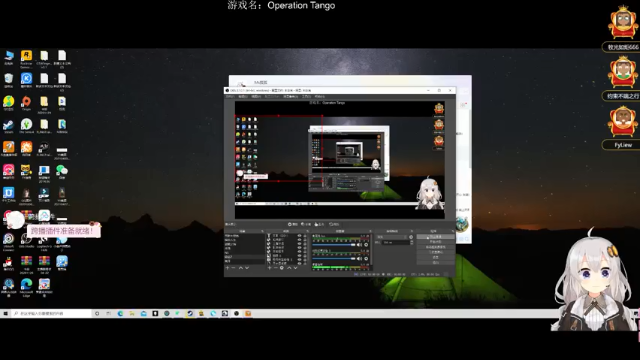Click Studio Mode button in OBS Controls
The image size is (640, 360).
[x=436, y=252]
